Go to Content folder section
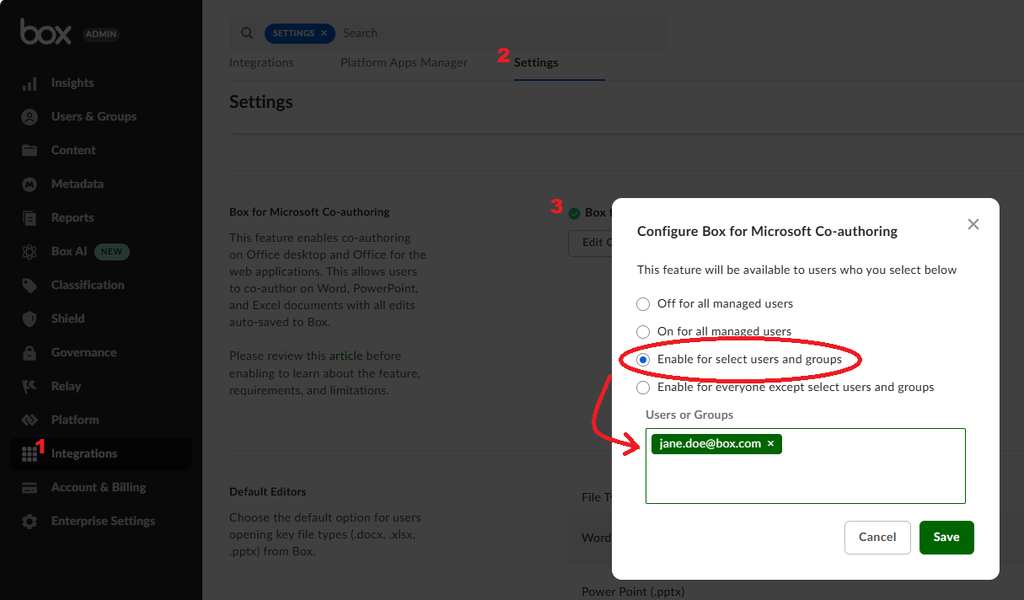 tap(73, 150)
